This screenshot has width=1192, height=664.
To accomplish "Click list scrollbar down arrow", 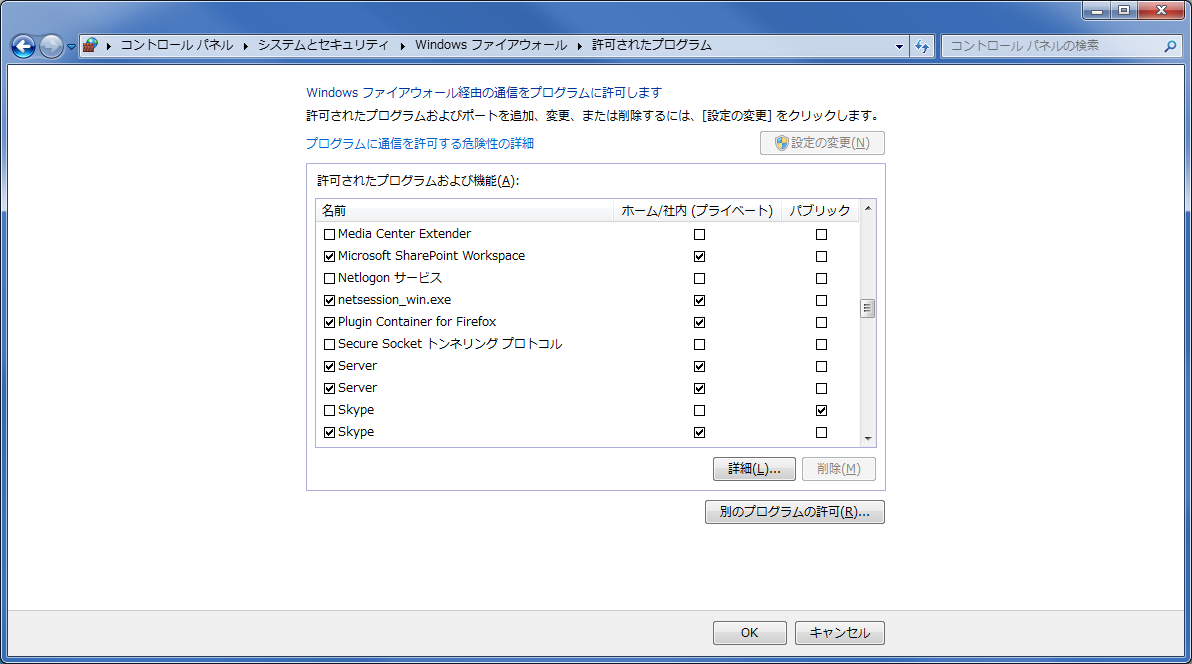I will (867, 439).
